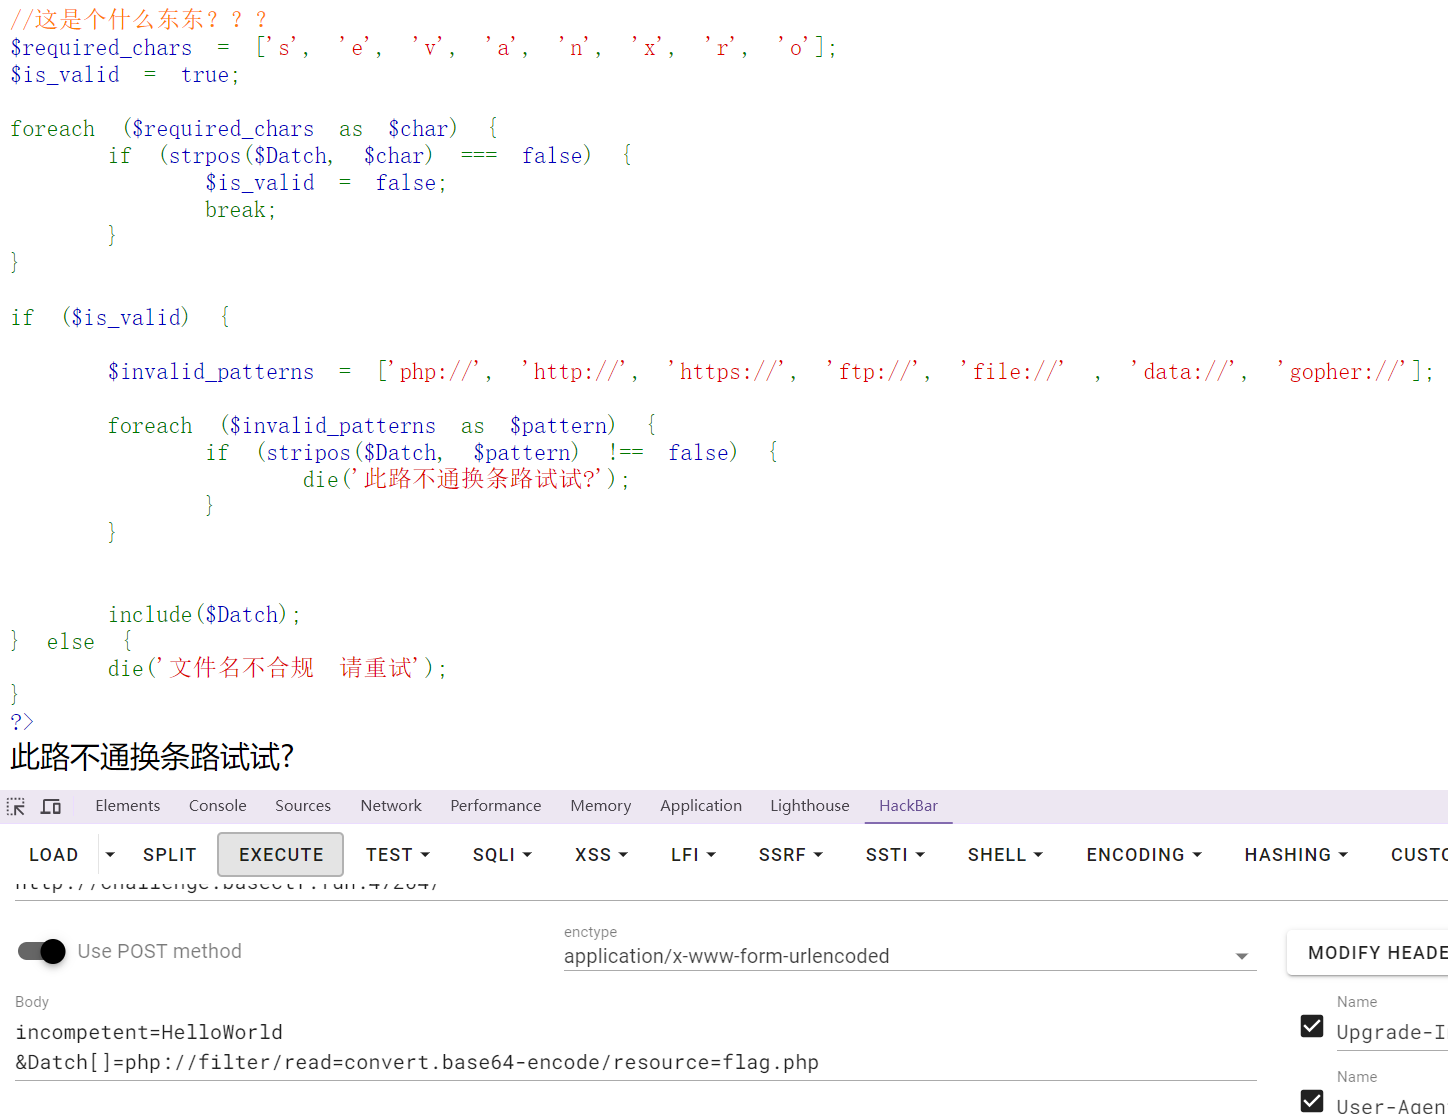
Task: Toggle the Use POST method switch
Action: pyautogui.click(x=42, y=951)
